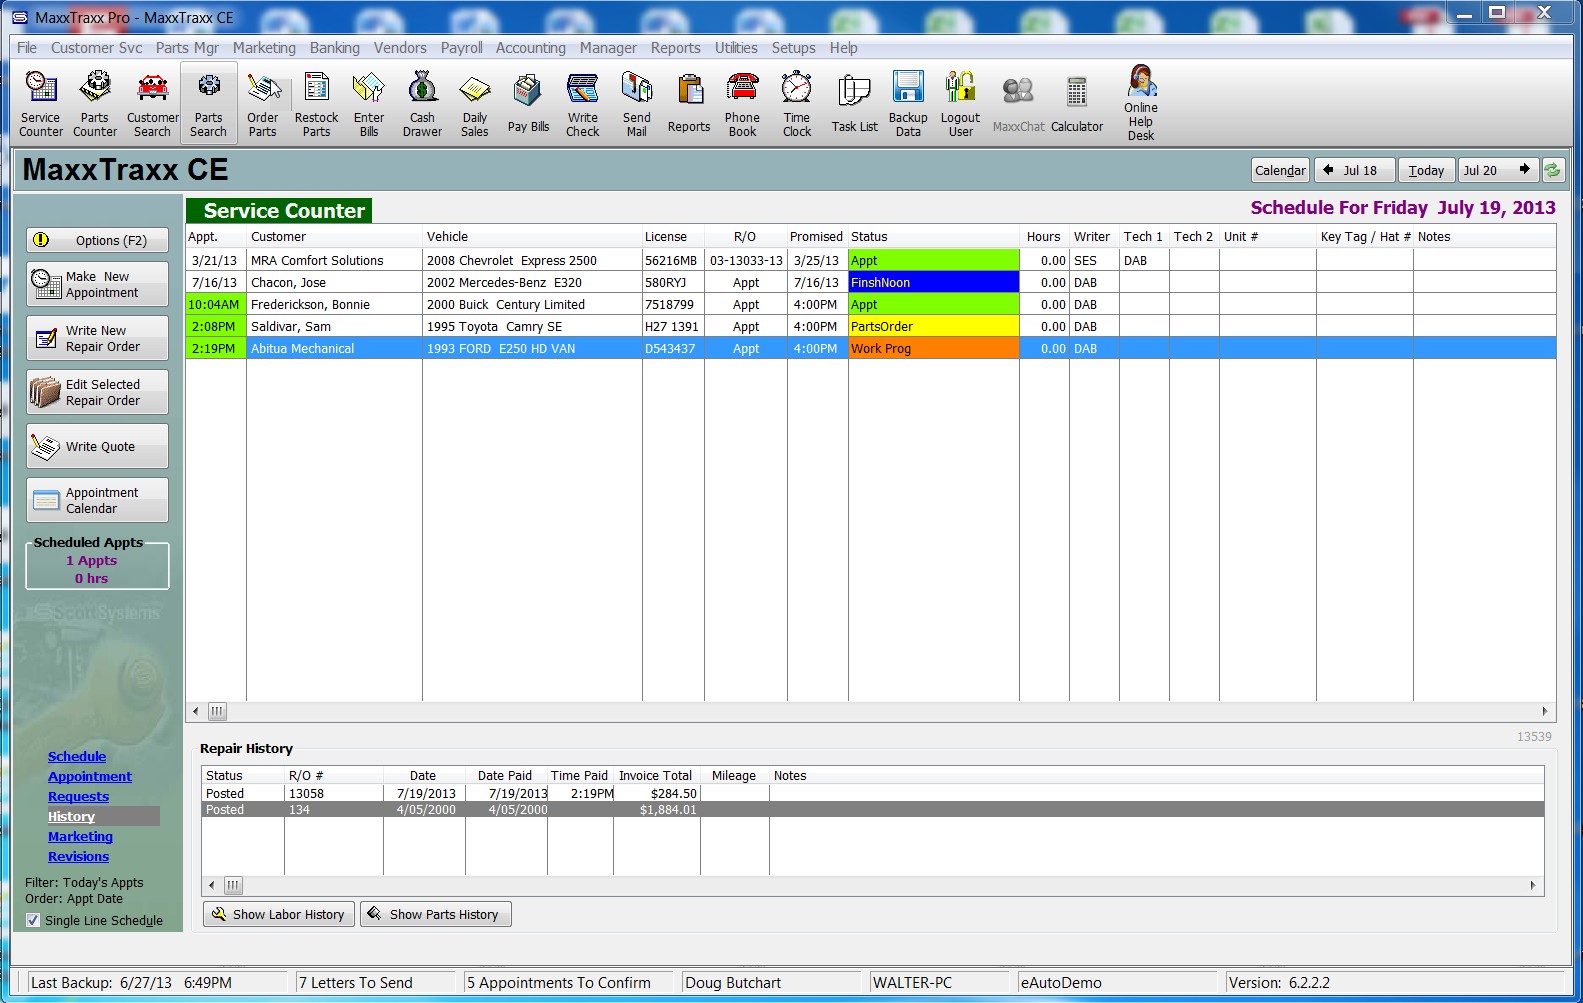Open MaxxChat

coord(1018,104)
